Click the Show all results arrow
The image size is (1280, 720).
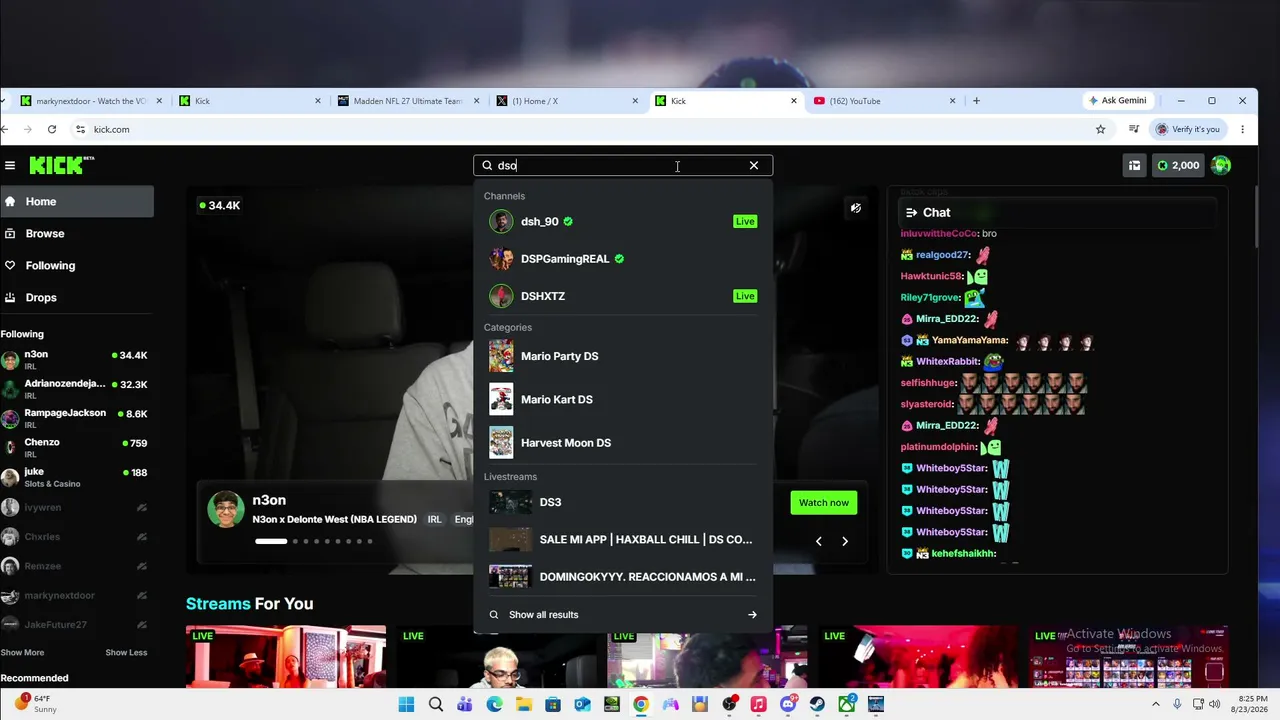pos(752,615)
